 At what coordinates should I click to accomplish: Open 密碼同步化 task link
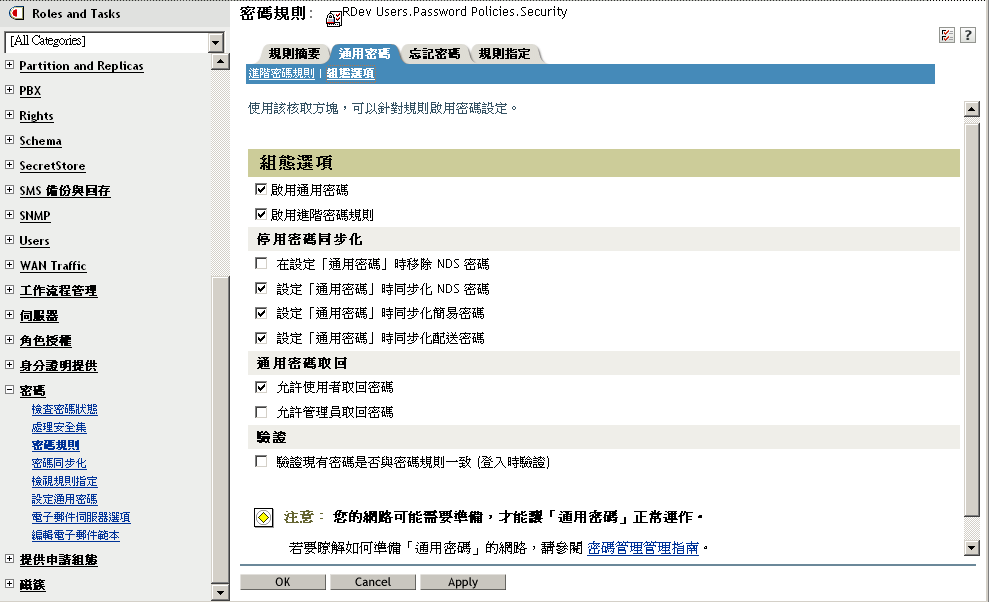(x=59, y=463)
